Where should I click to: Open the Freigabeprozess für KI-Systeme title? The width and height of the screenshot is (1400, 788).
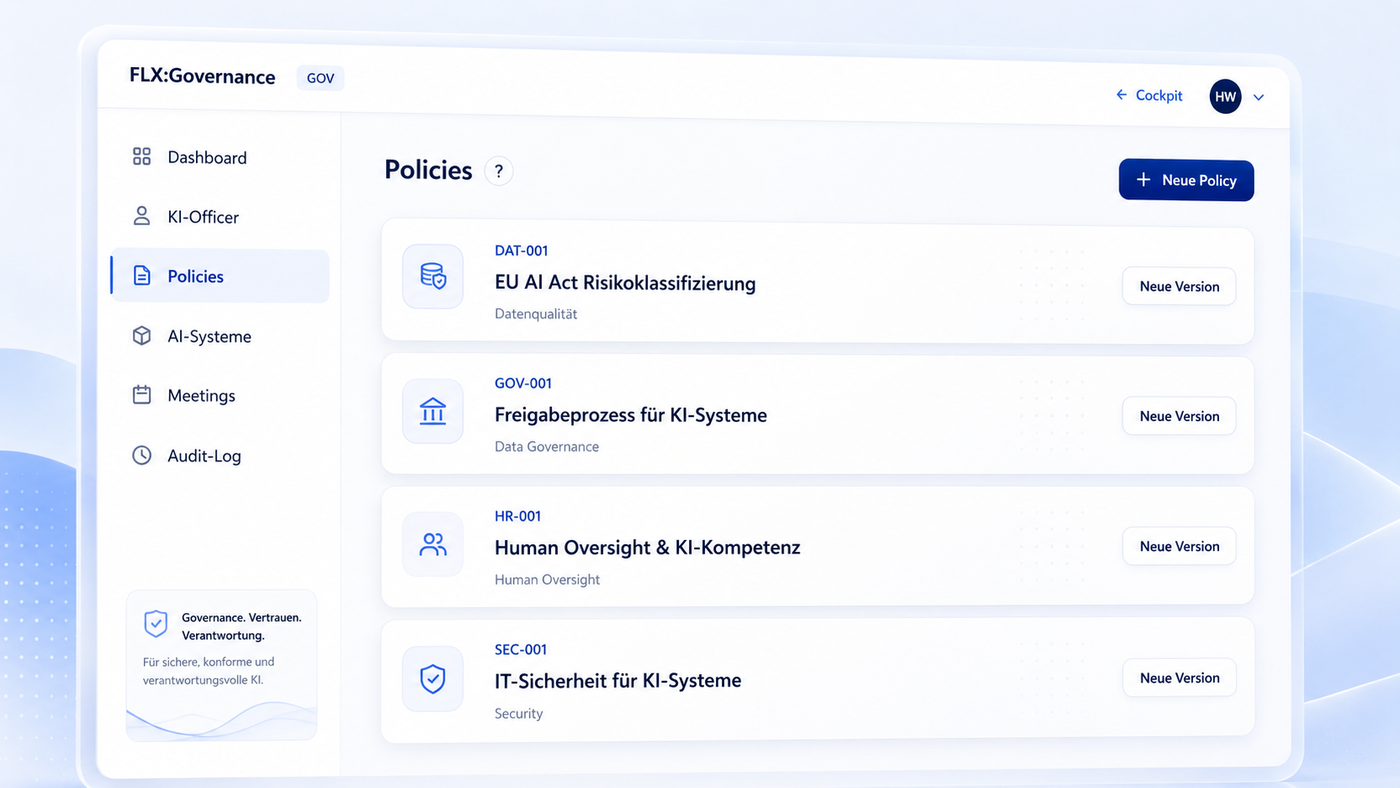(x=631, y=415)
